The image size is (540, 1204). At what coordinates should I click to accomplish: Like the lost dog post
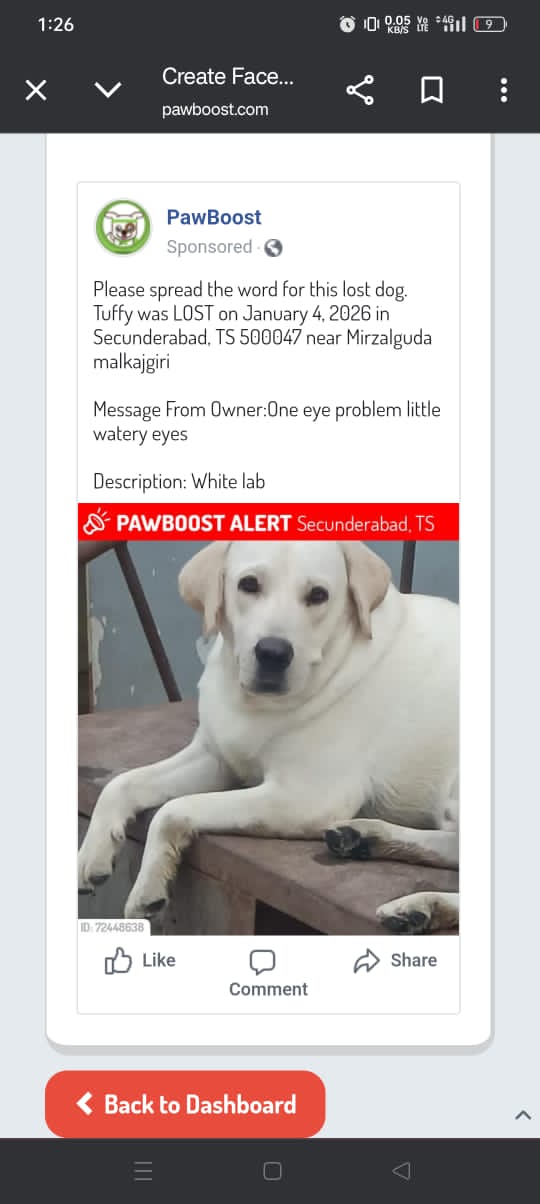point(140,961)
